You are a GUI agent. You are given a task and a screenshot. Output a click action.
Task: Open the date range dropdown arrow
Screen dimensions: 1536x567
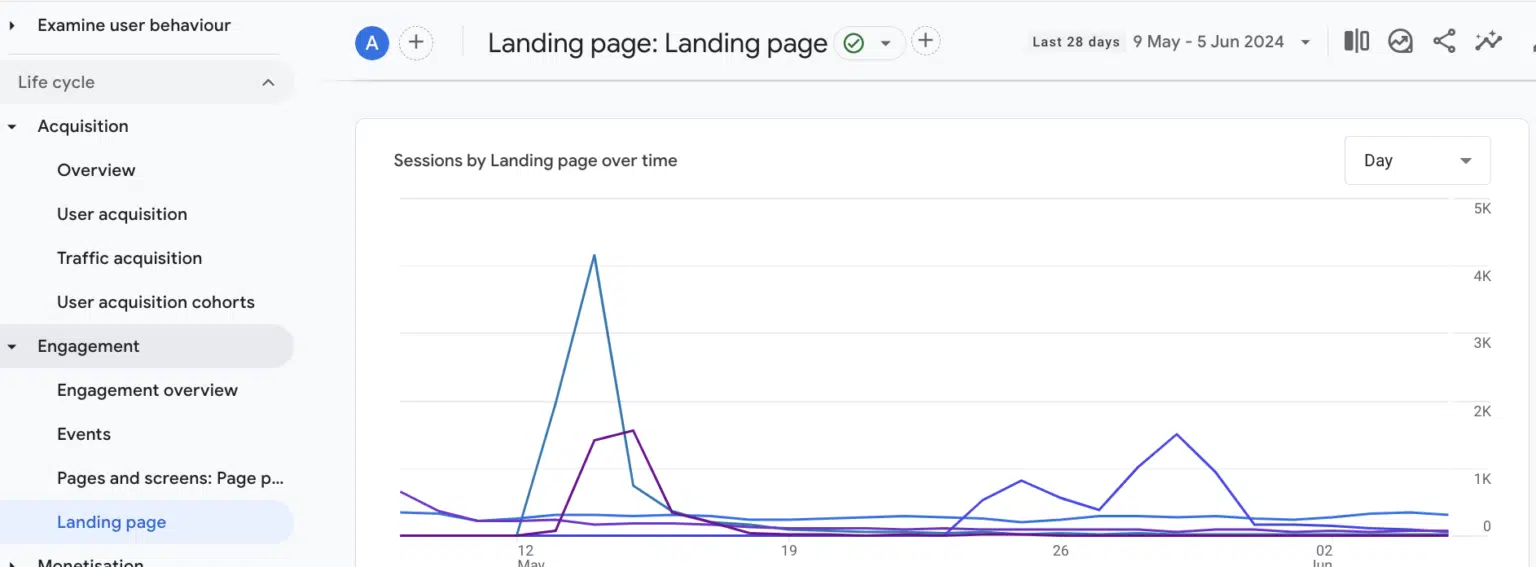1305,42
